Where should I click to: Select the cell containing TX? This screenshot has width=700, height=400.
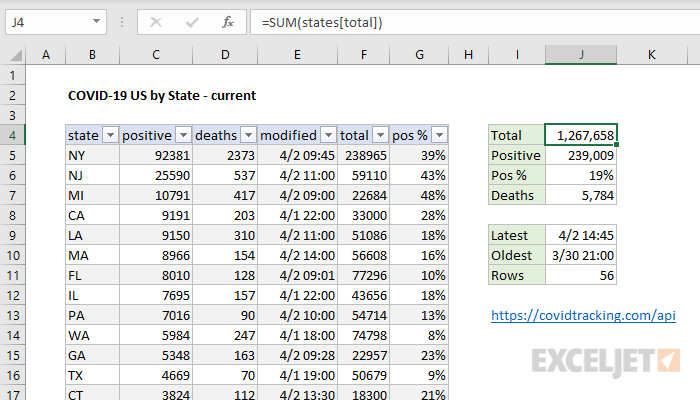(92, 375)
